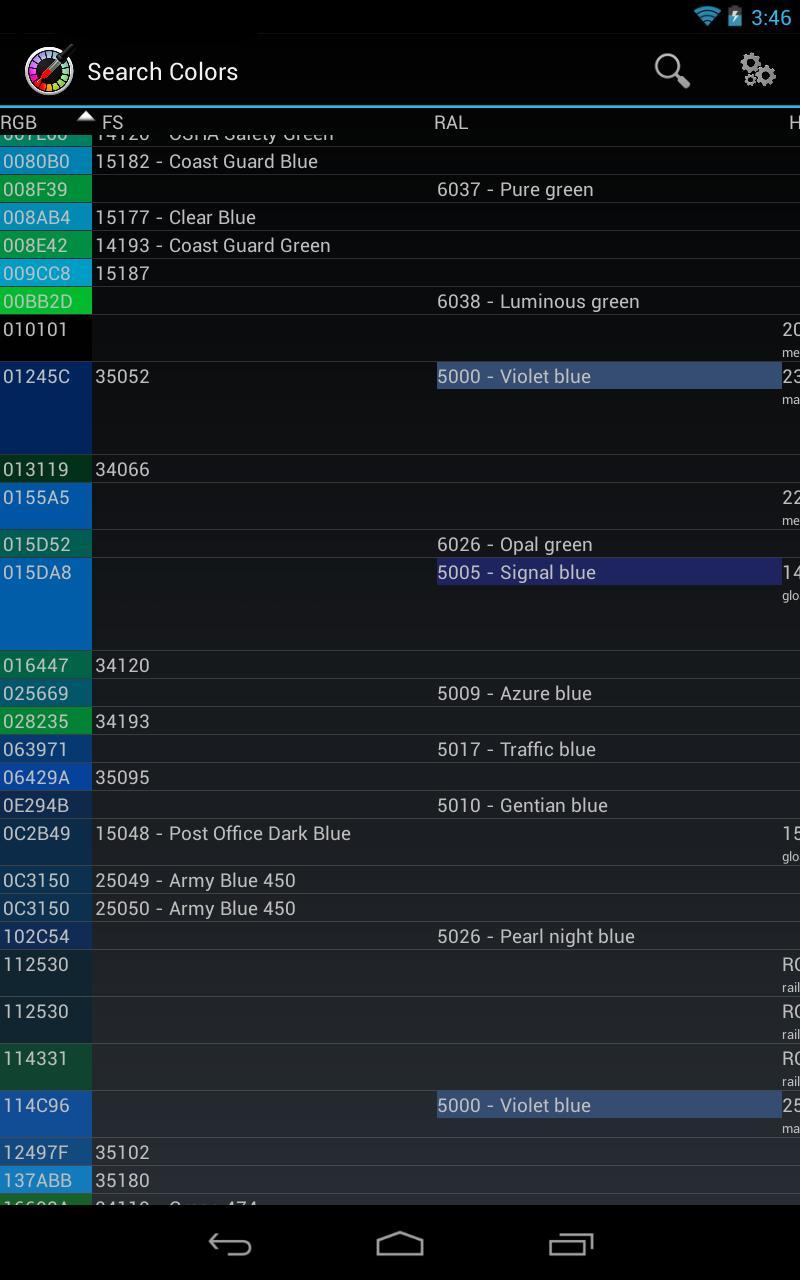Tap the battery status icon
Viewport: 800px width, 1280px height.
point(735,17)
